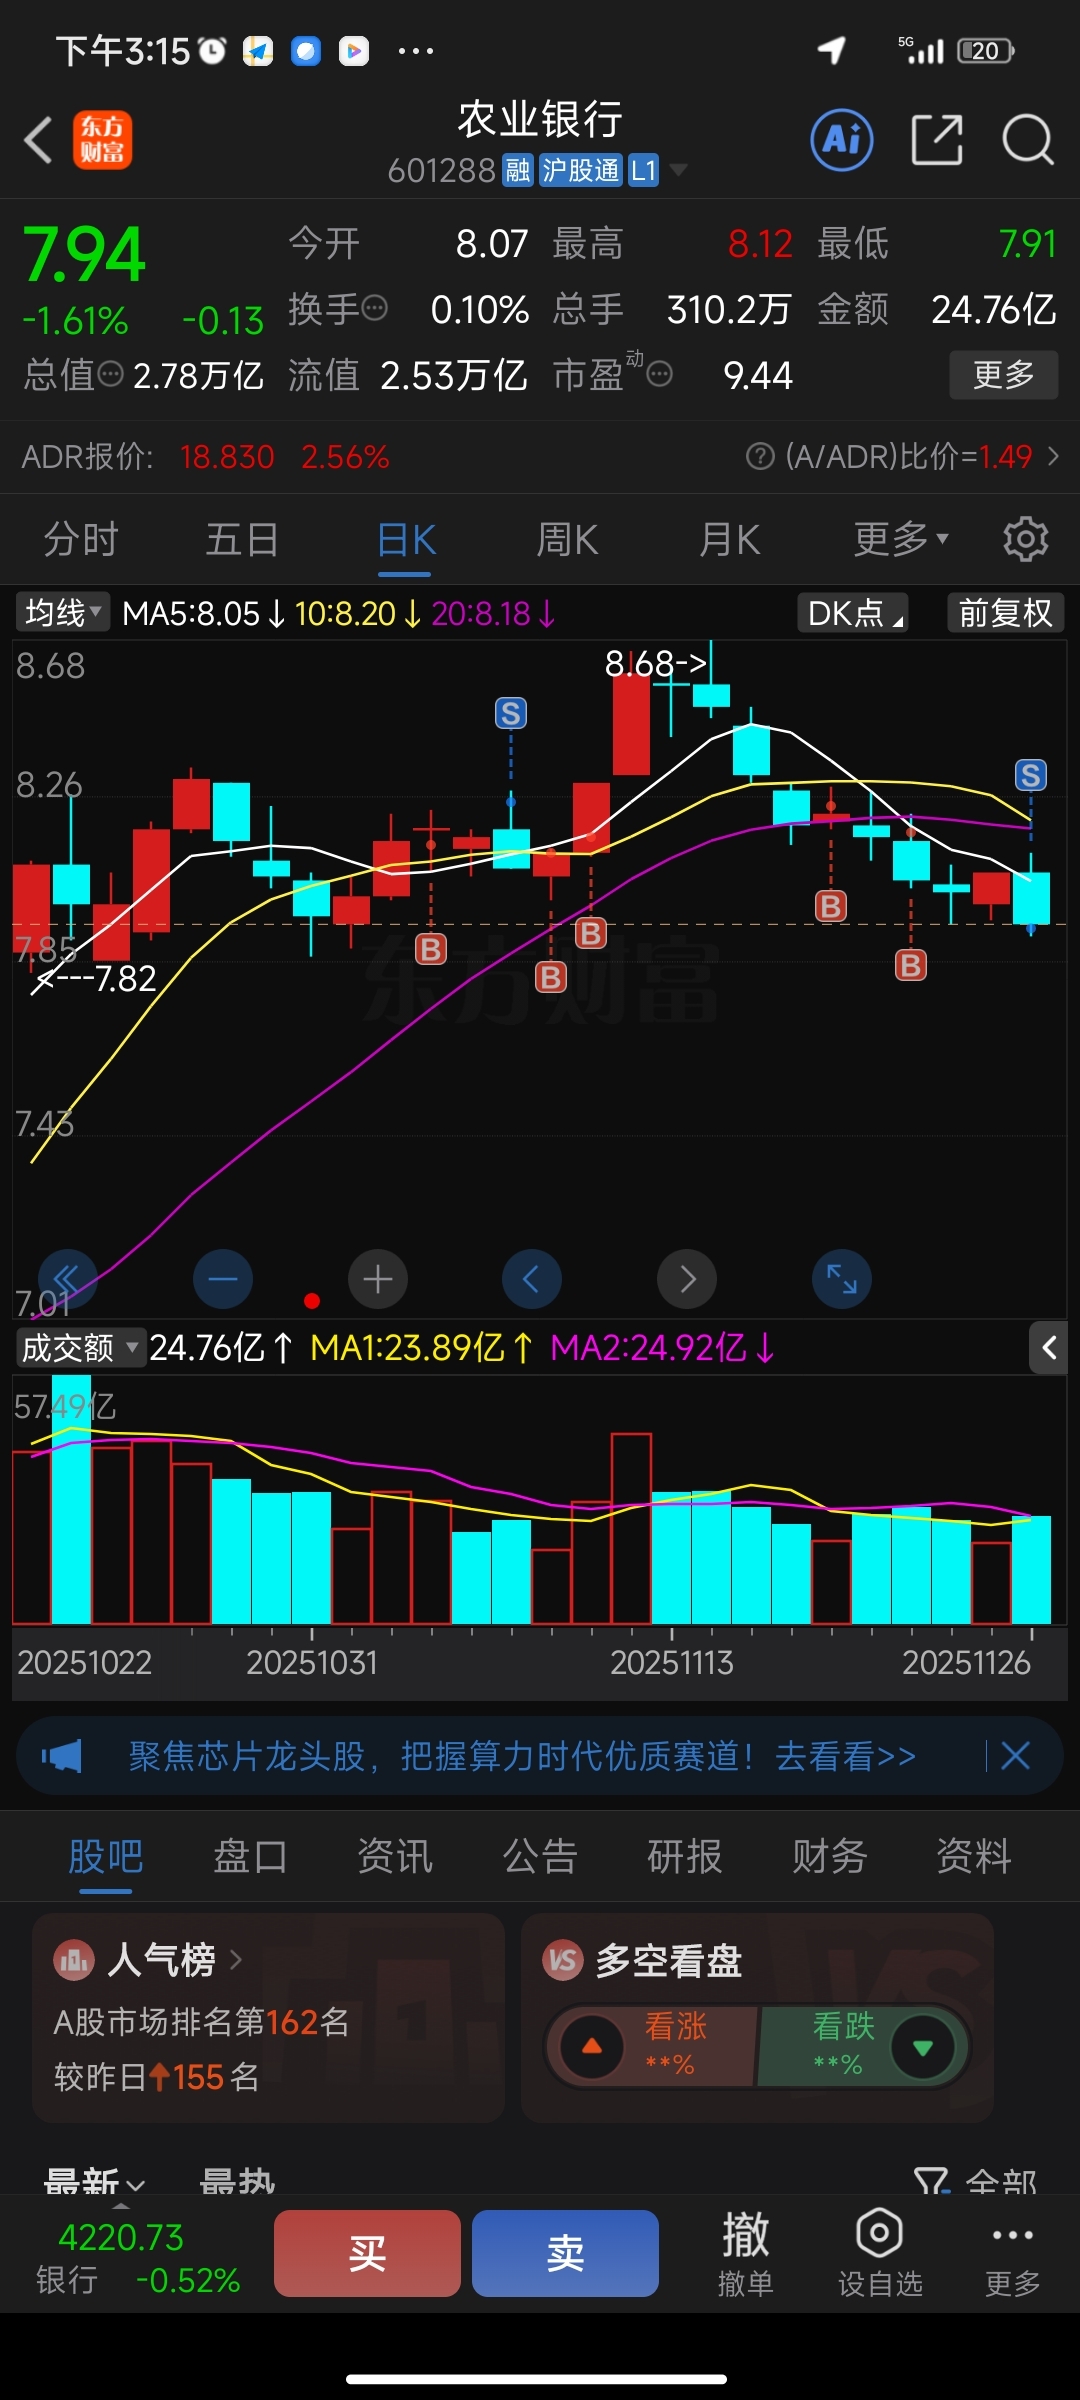Zoom out chart with minus button
This screenshot has height=2400, width=1080.
pos(222,1279)
